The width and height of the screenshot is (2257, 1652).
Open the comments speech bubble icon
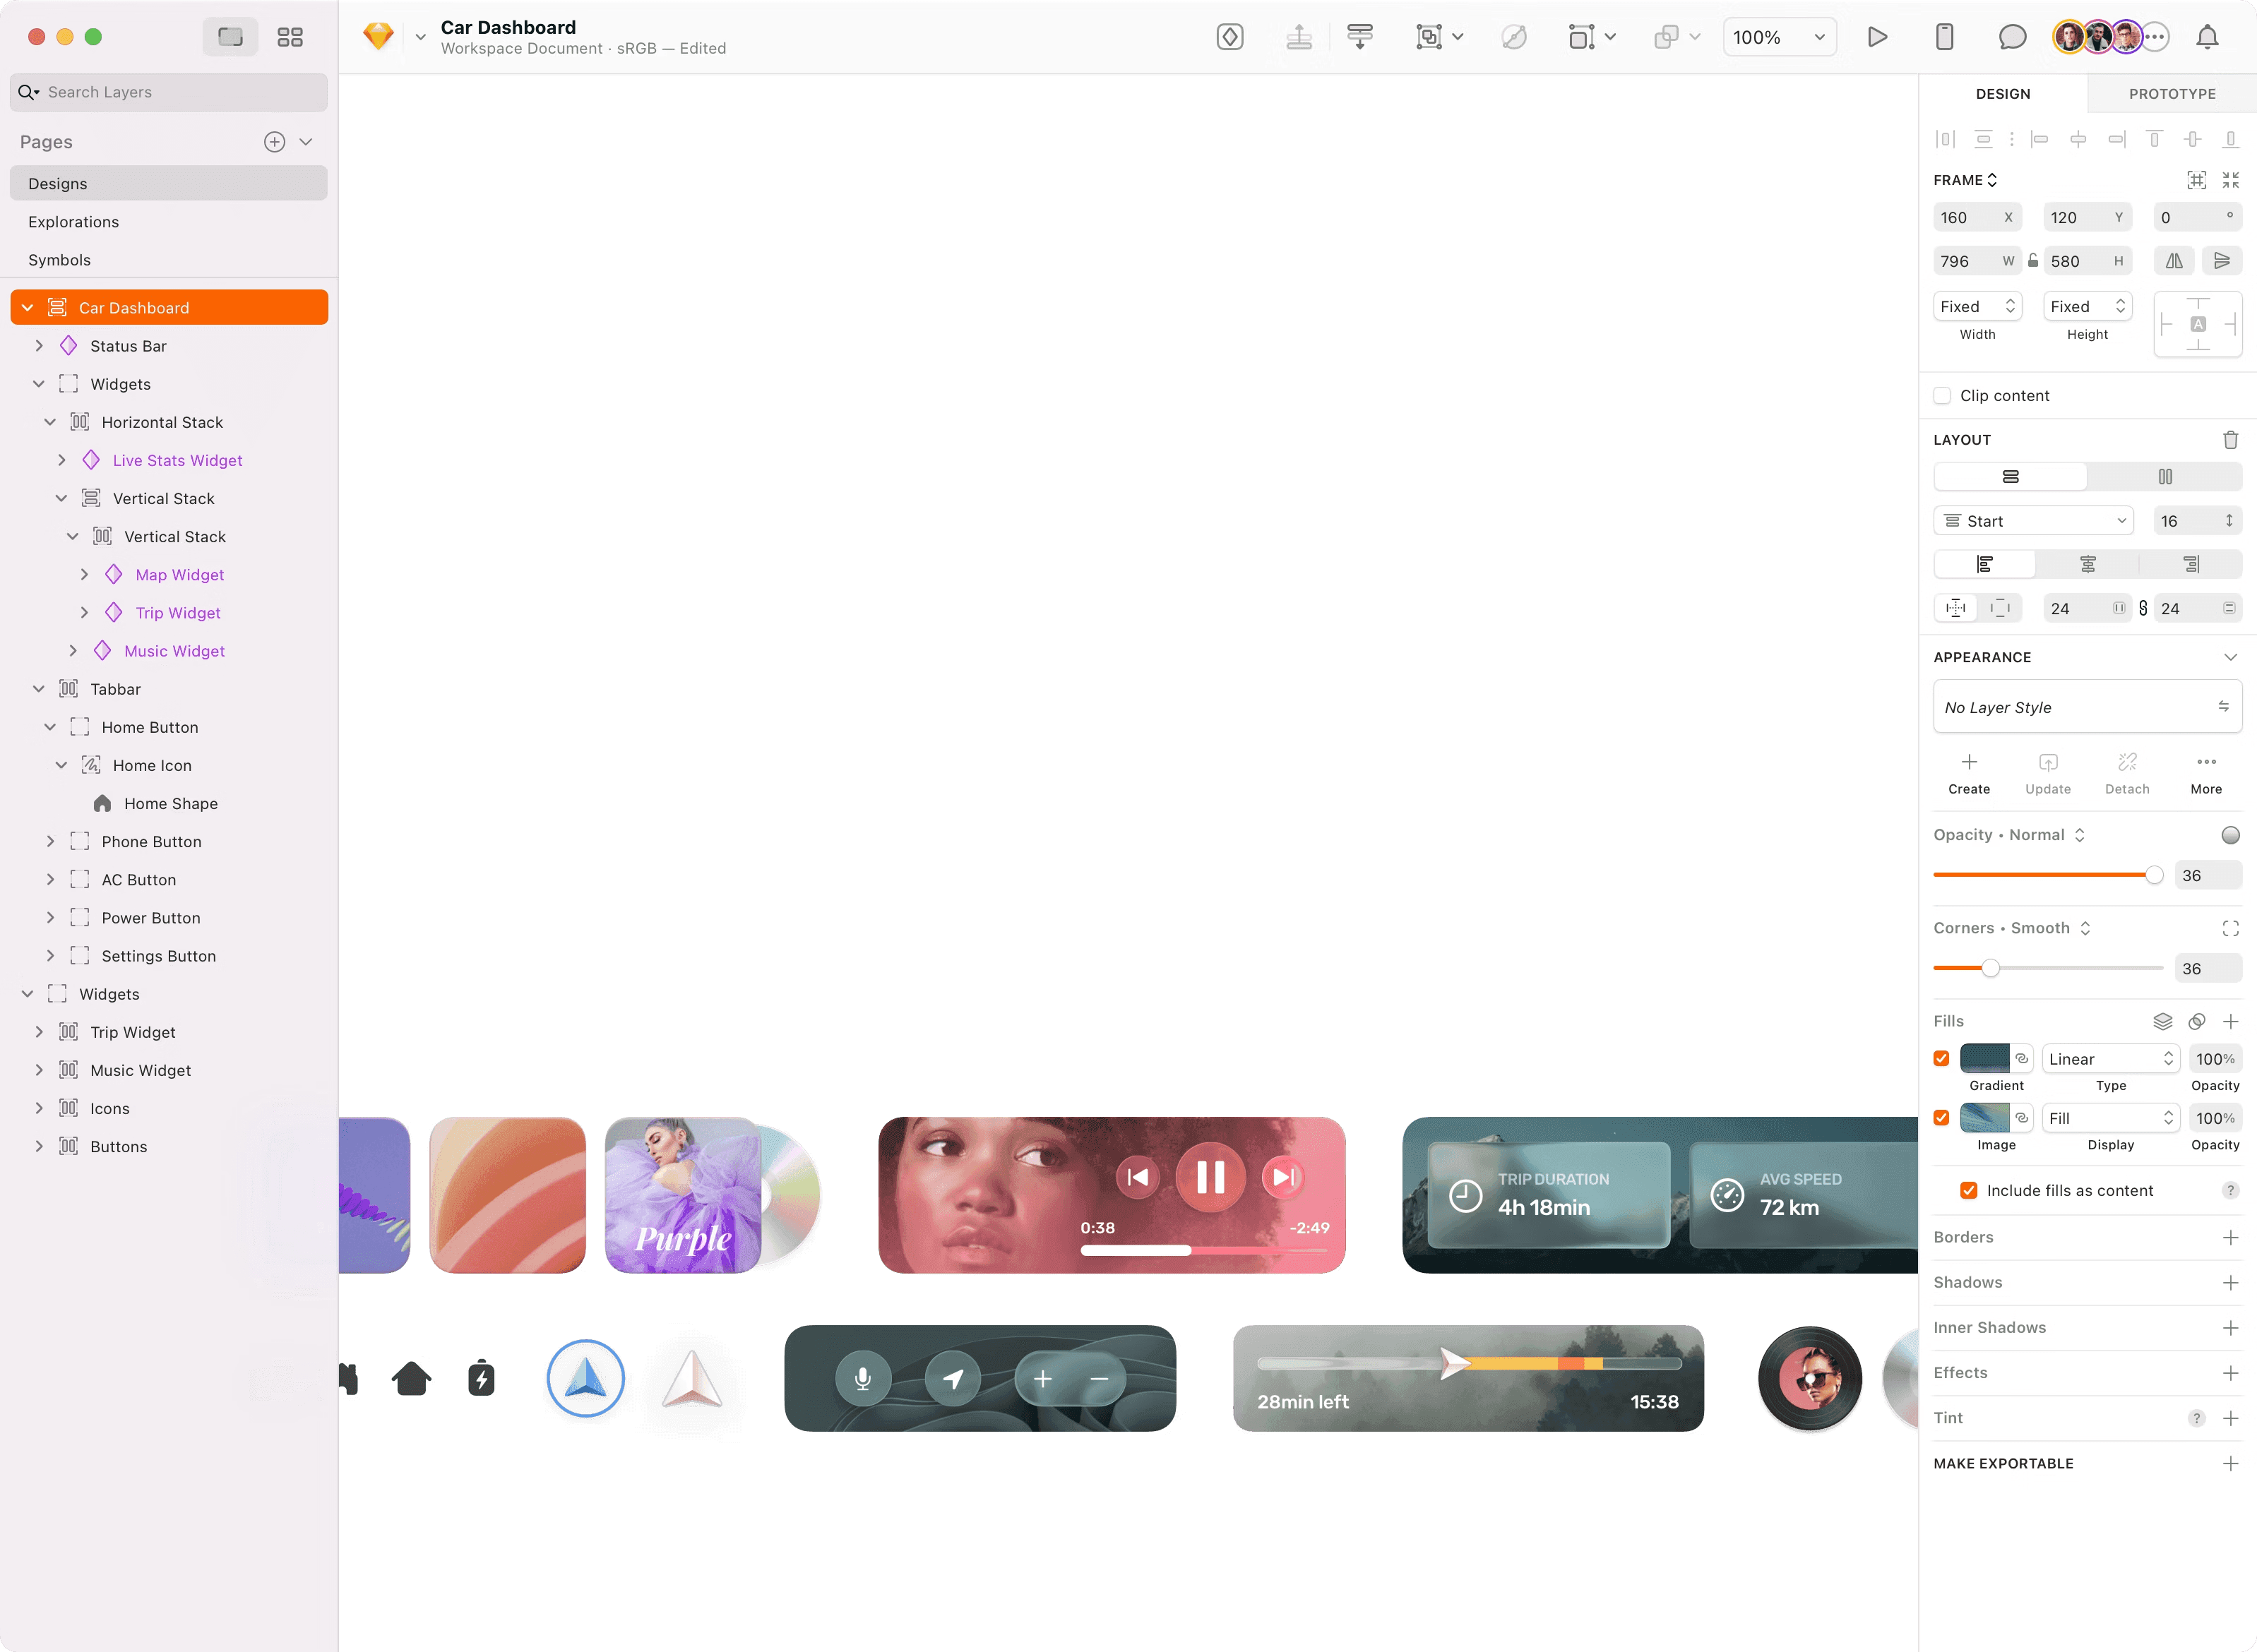click(2012, 37)
